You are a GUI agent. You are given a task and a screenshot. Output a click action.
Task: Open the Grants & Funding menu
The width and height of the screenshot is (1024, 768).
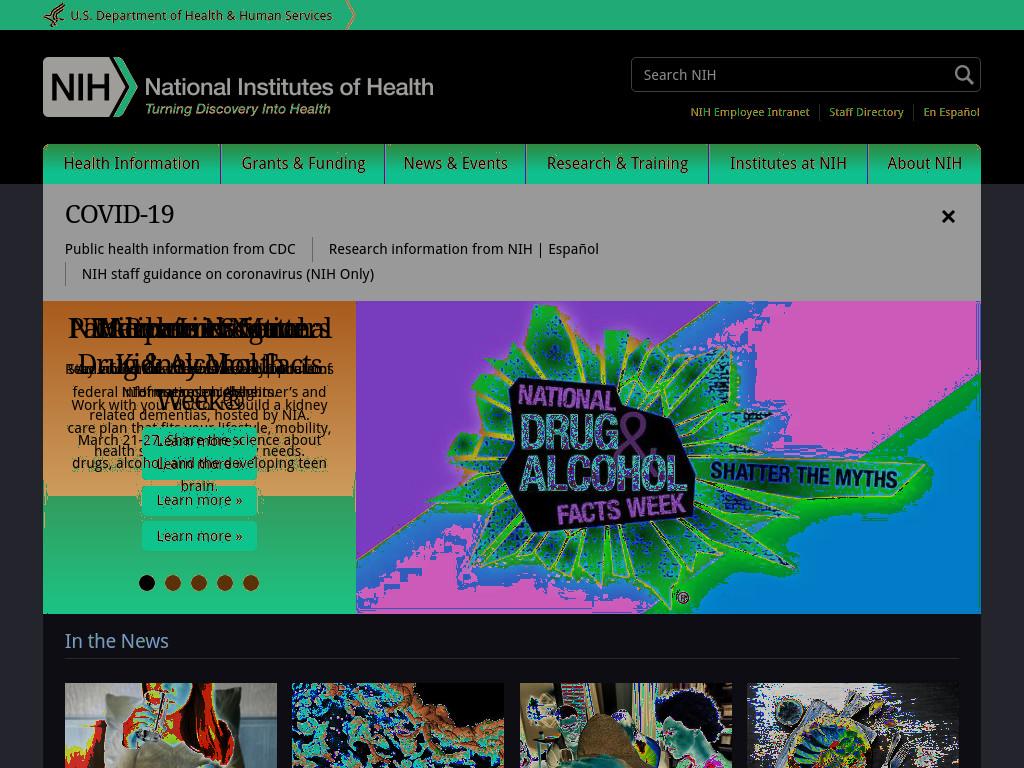303,164
